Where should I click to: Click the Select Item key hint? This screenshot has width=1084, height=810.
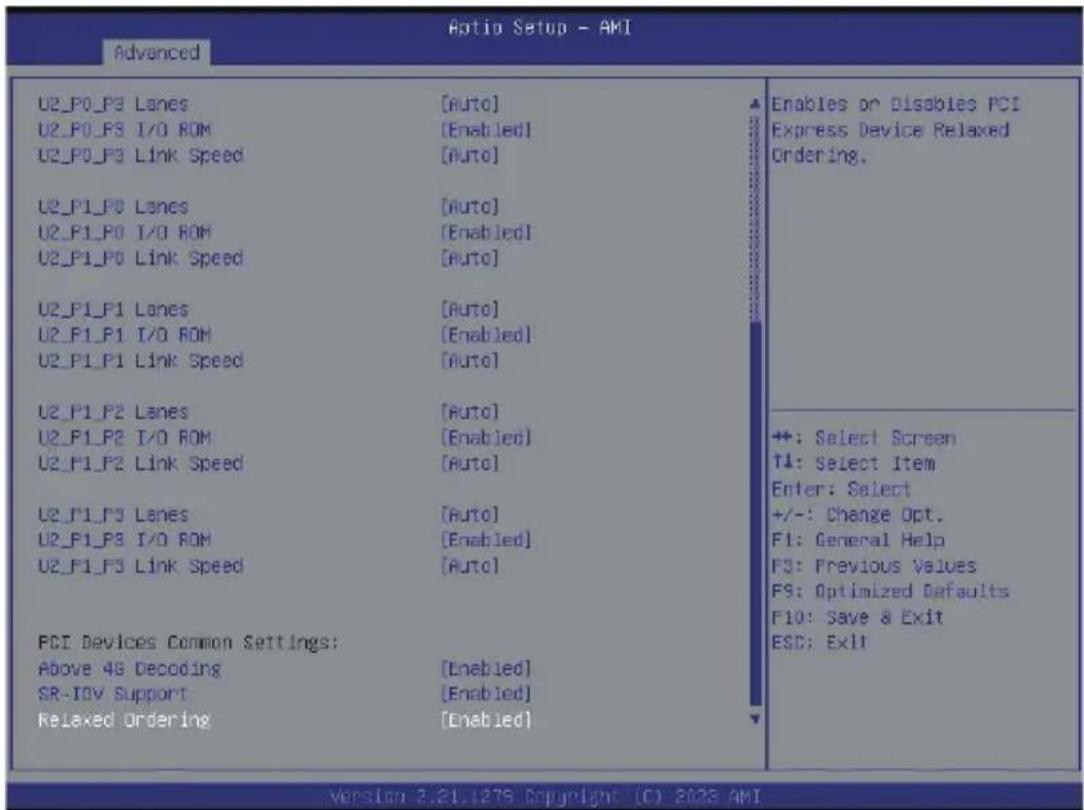[x=853, y=464]
